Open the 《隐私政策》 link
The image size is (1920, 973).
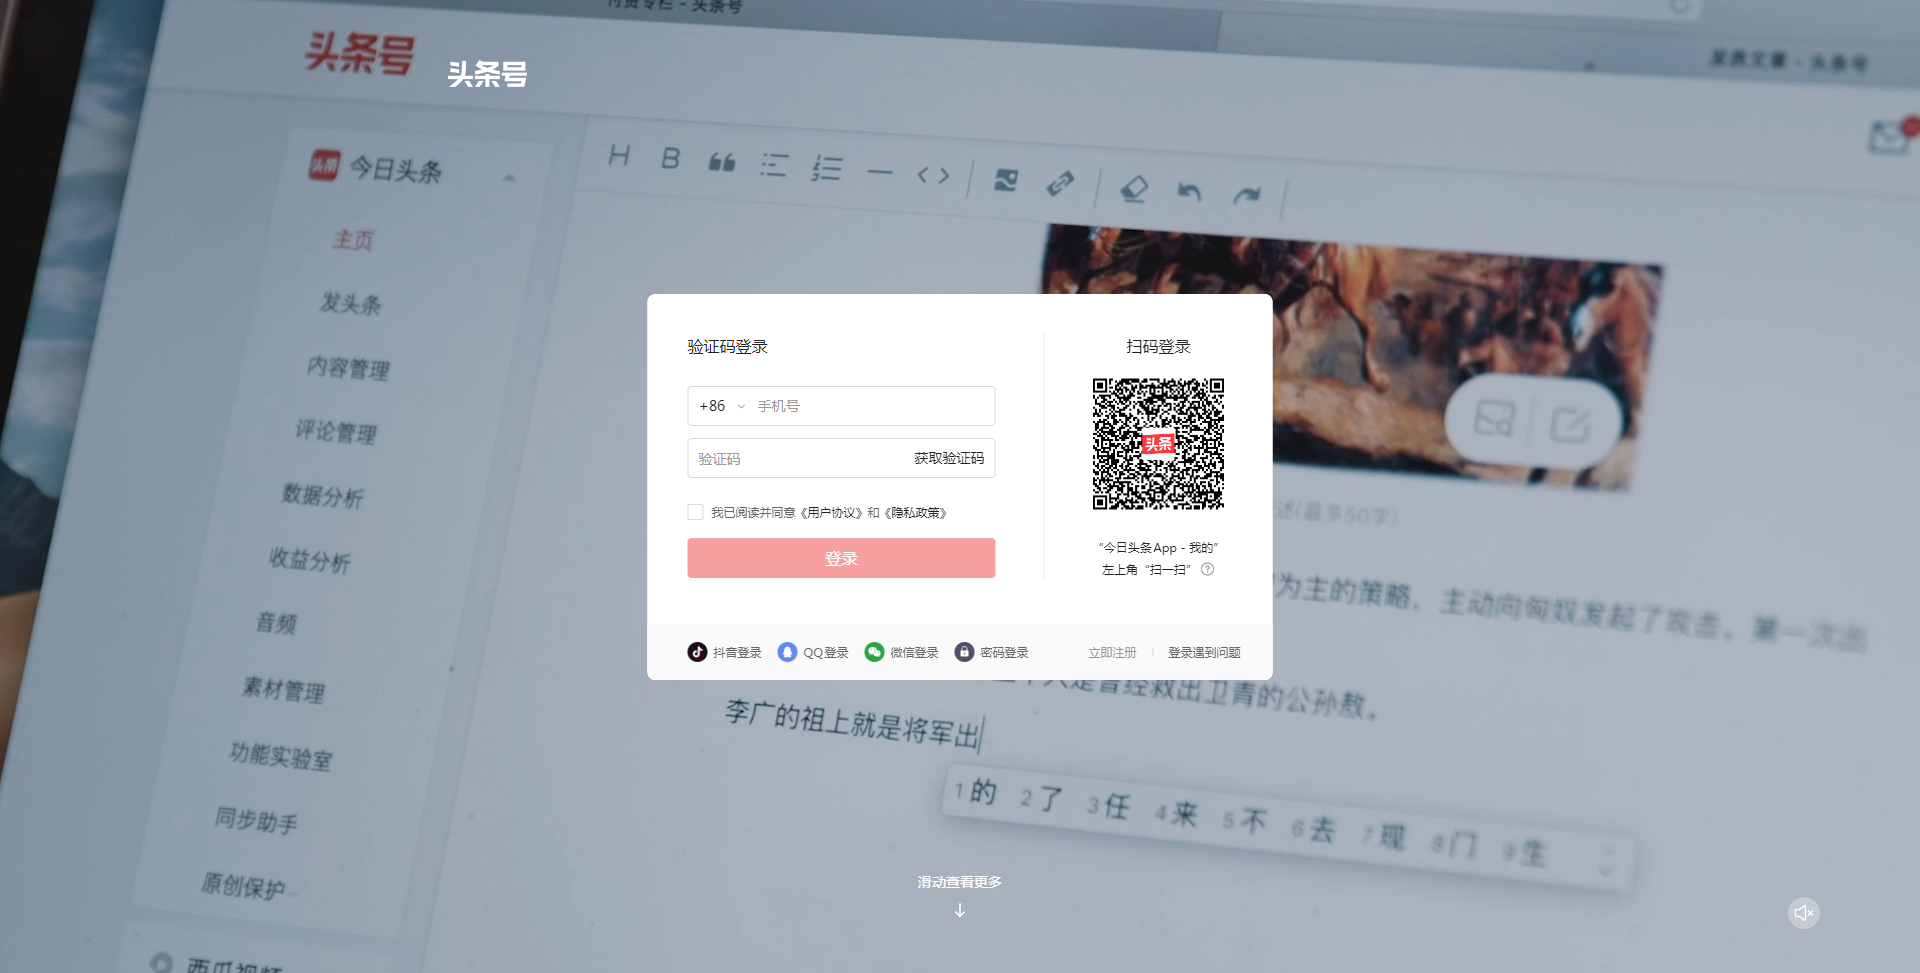(x=915, y=513)
